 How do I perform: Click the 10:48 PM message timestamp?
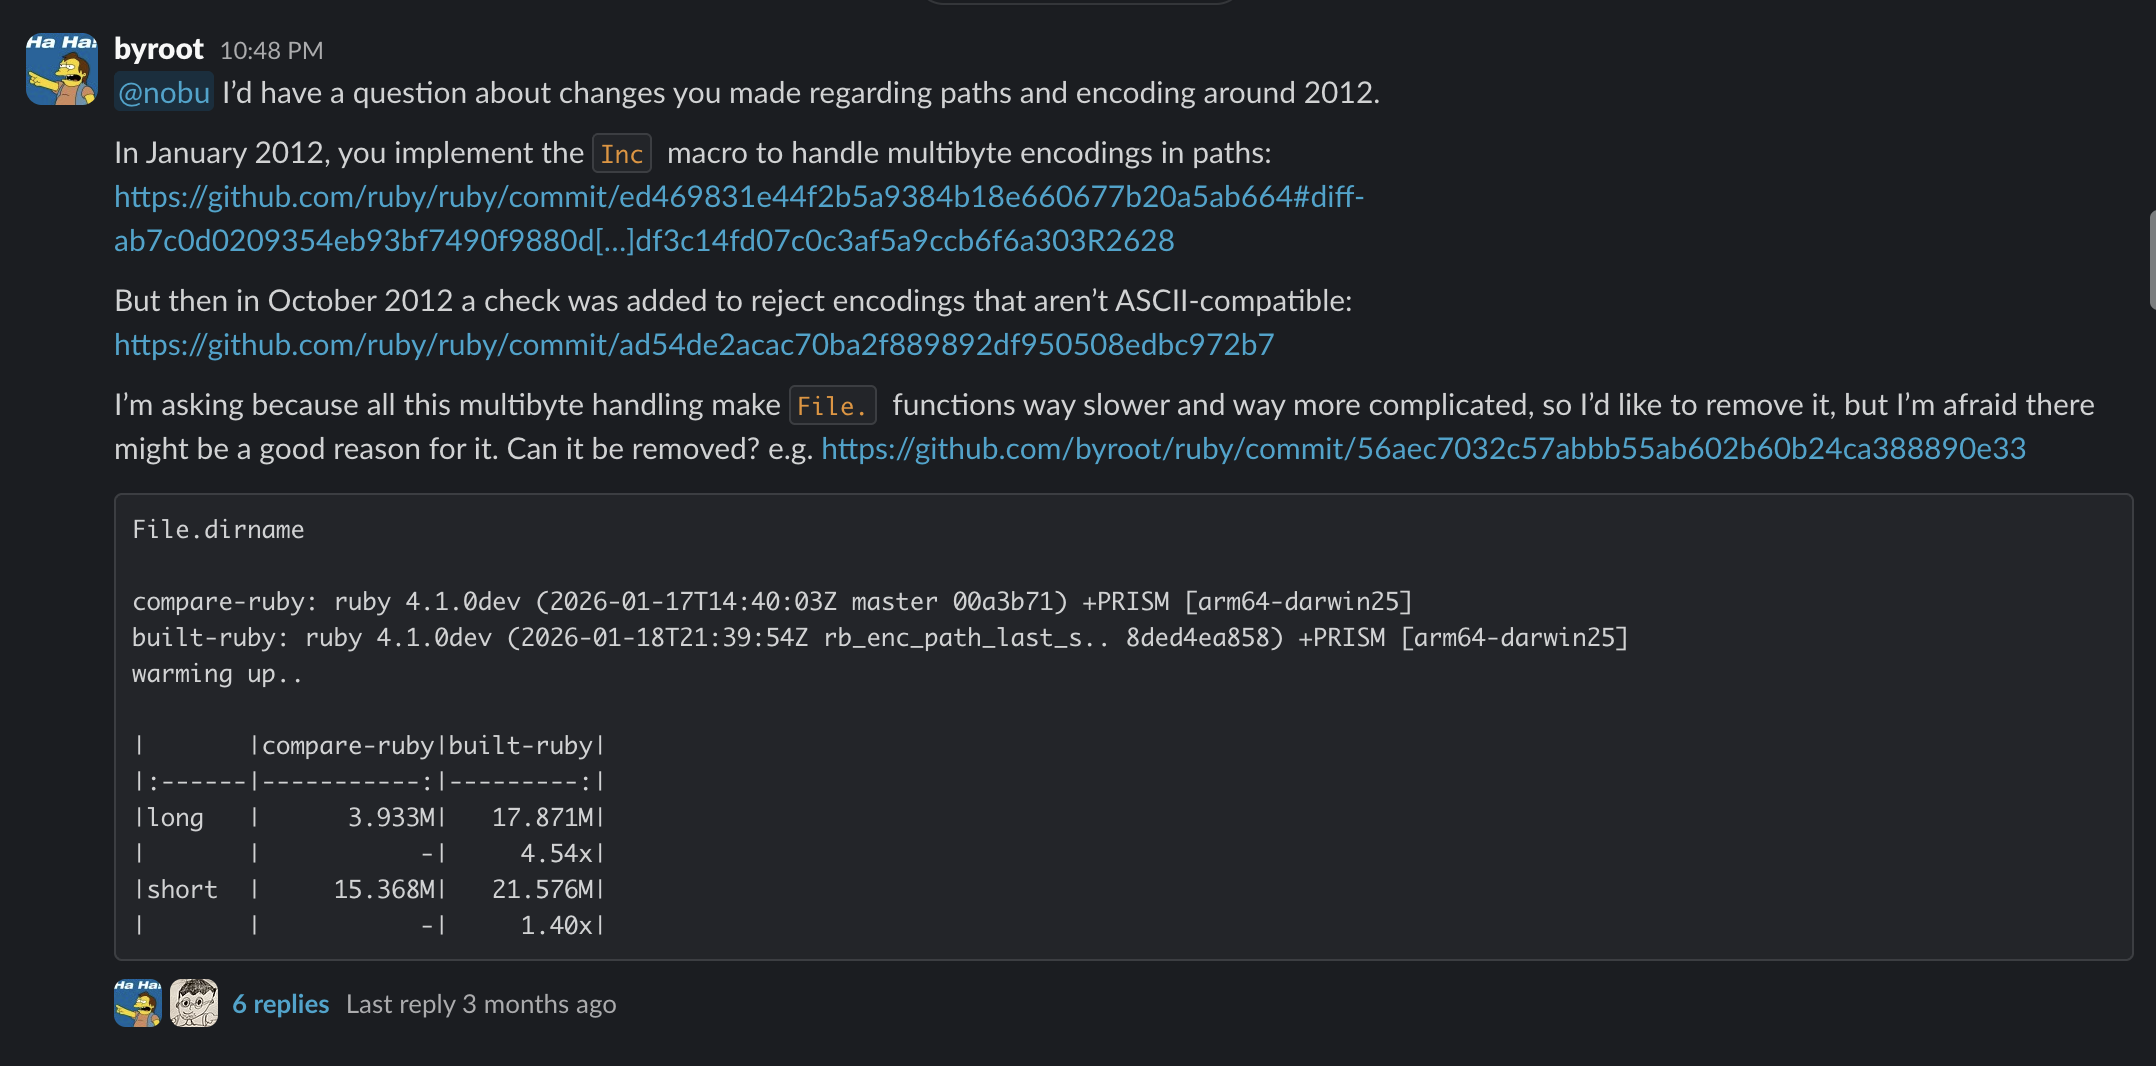(x=270, y=50)
